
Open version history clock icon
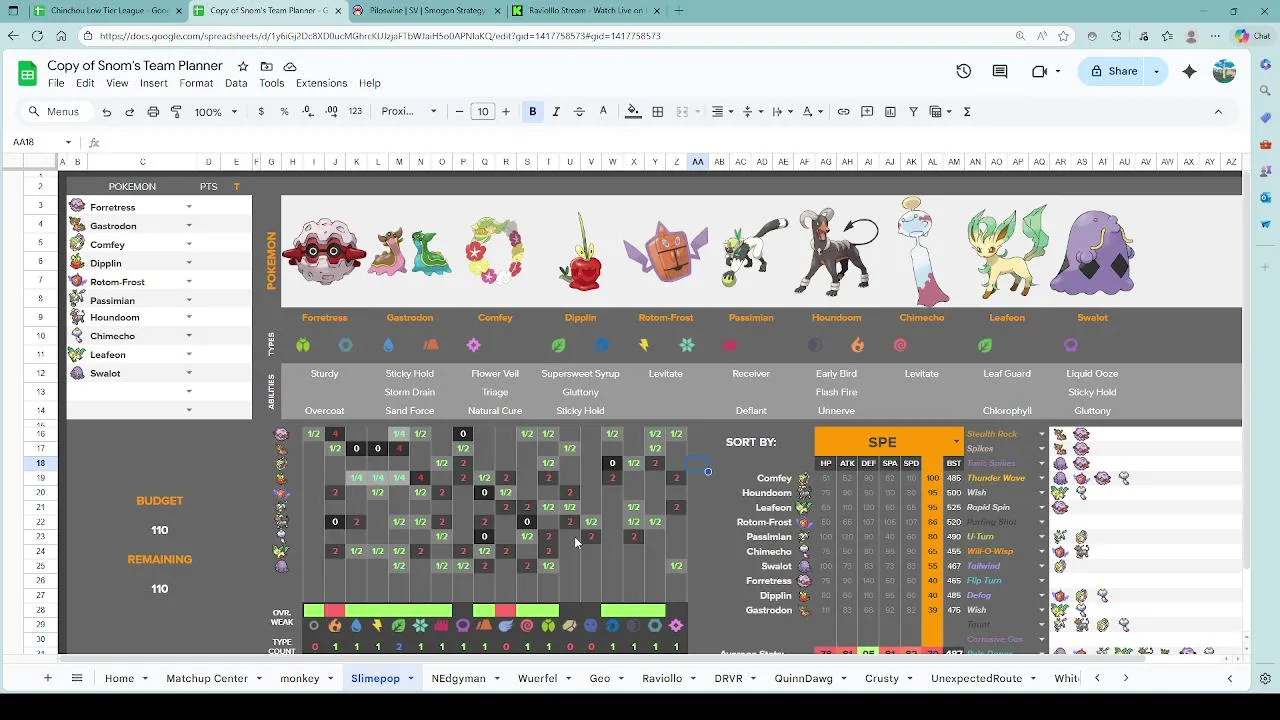pos(964,72)
